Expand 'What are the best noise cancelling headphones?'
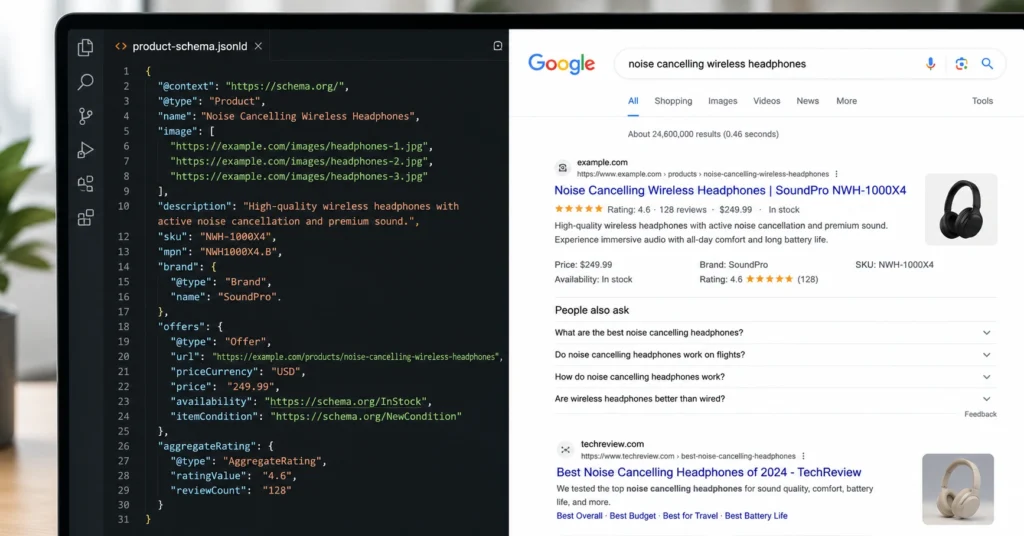Image resolution: width=1024 pixels, height=536 pixels. pos(775,333)
